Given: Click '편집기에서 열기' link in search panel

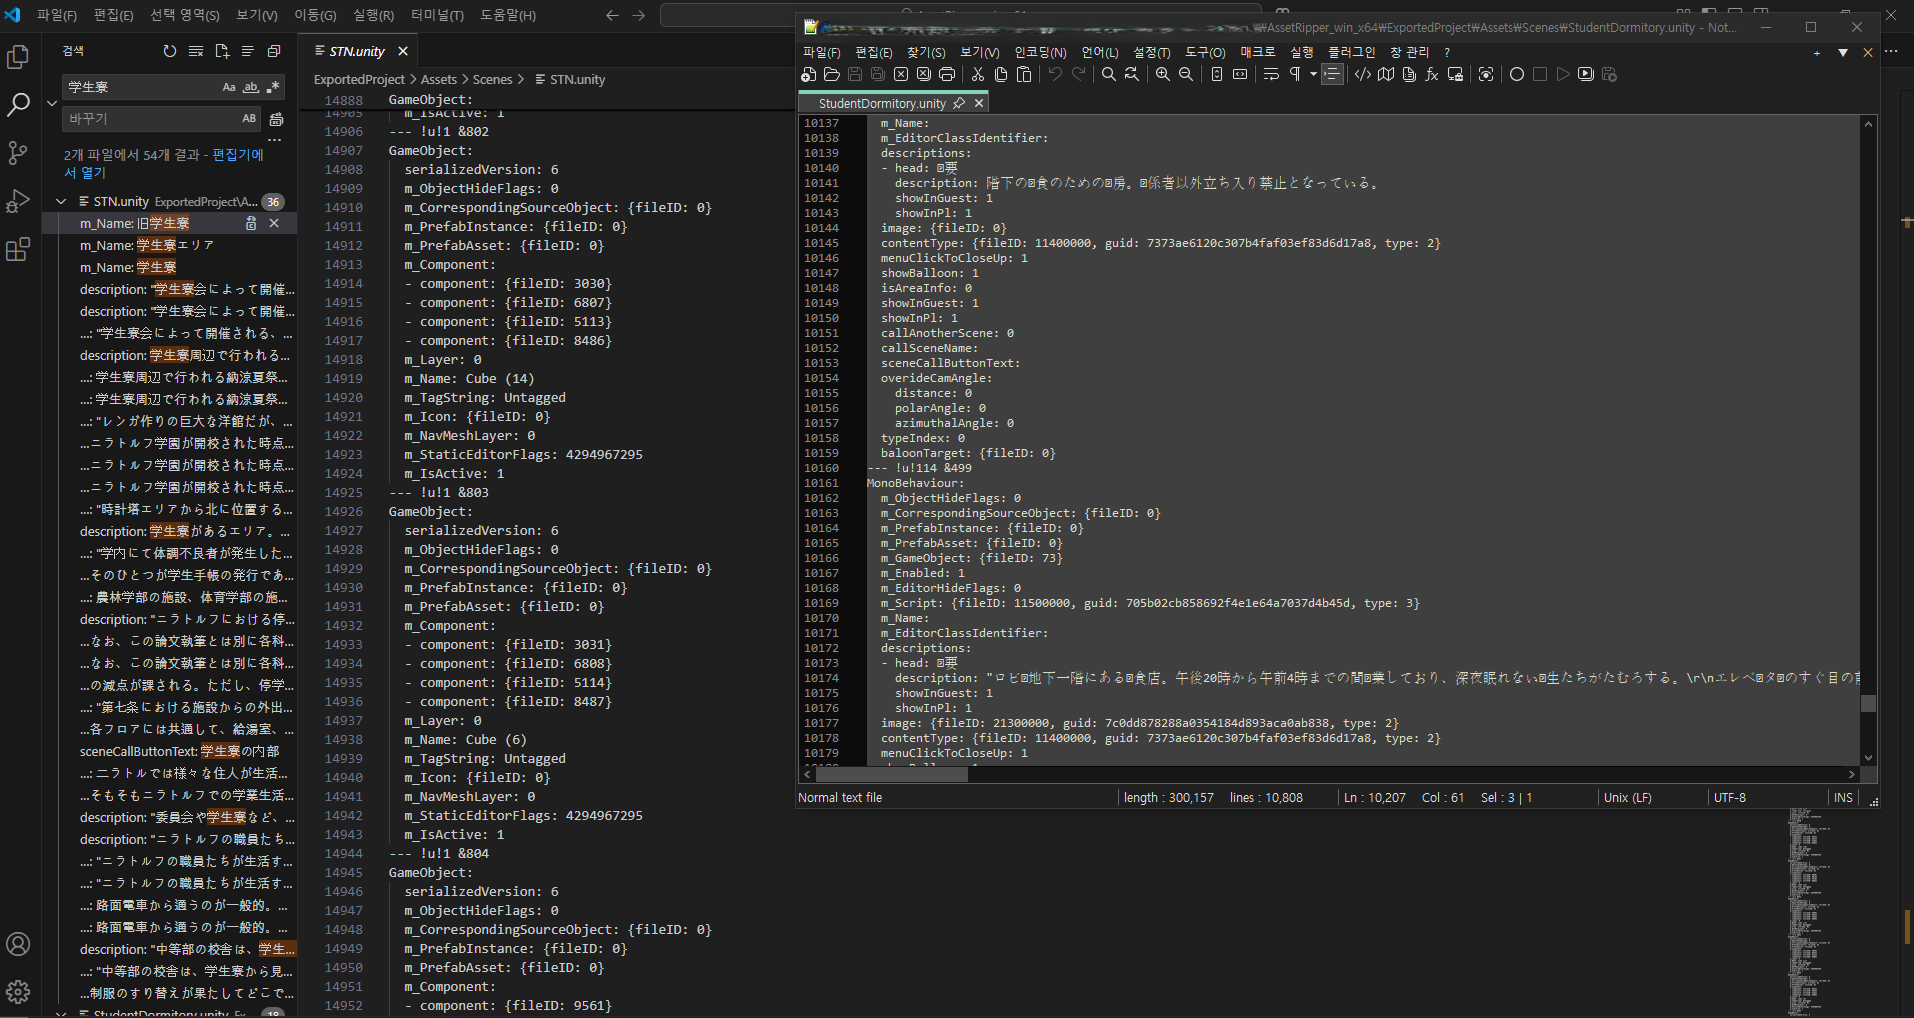Looking at the screenshot, I should (238, 155).
